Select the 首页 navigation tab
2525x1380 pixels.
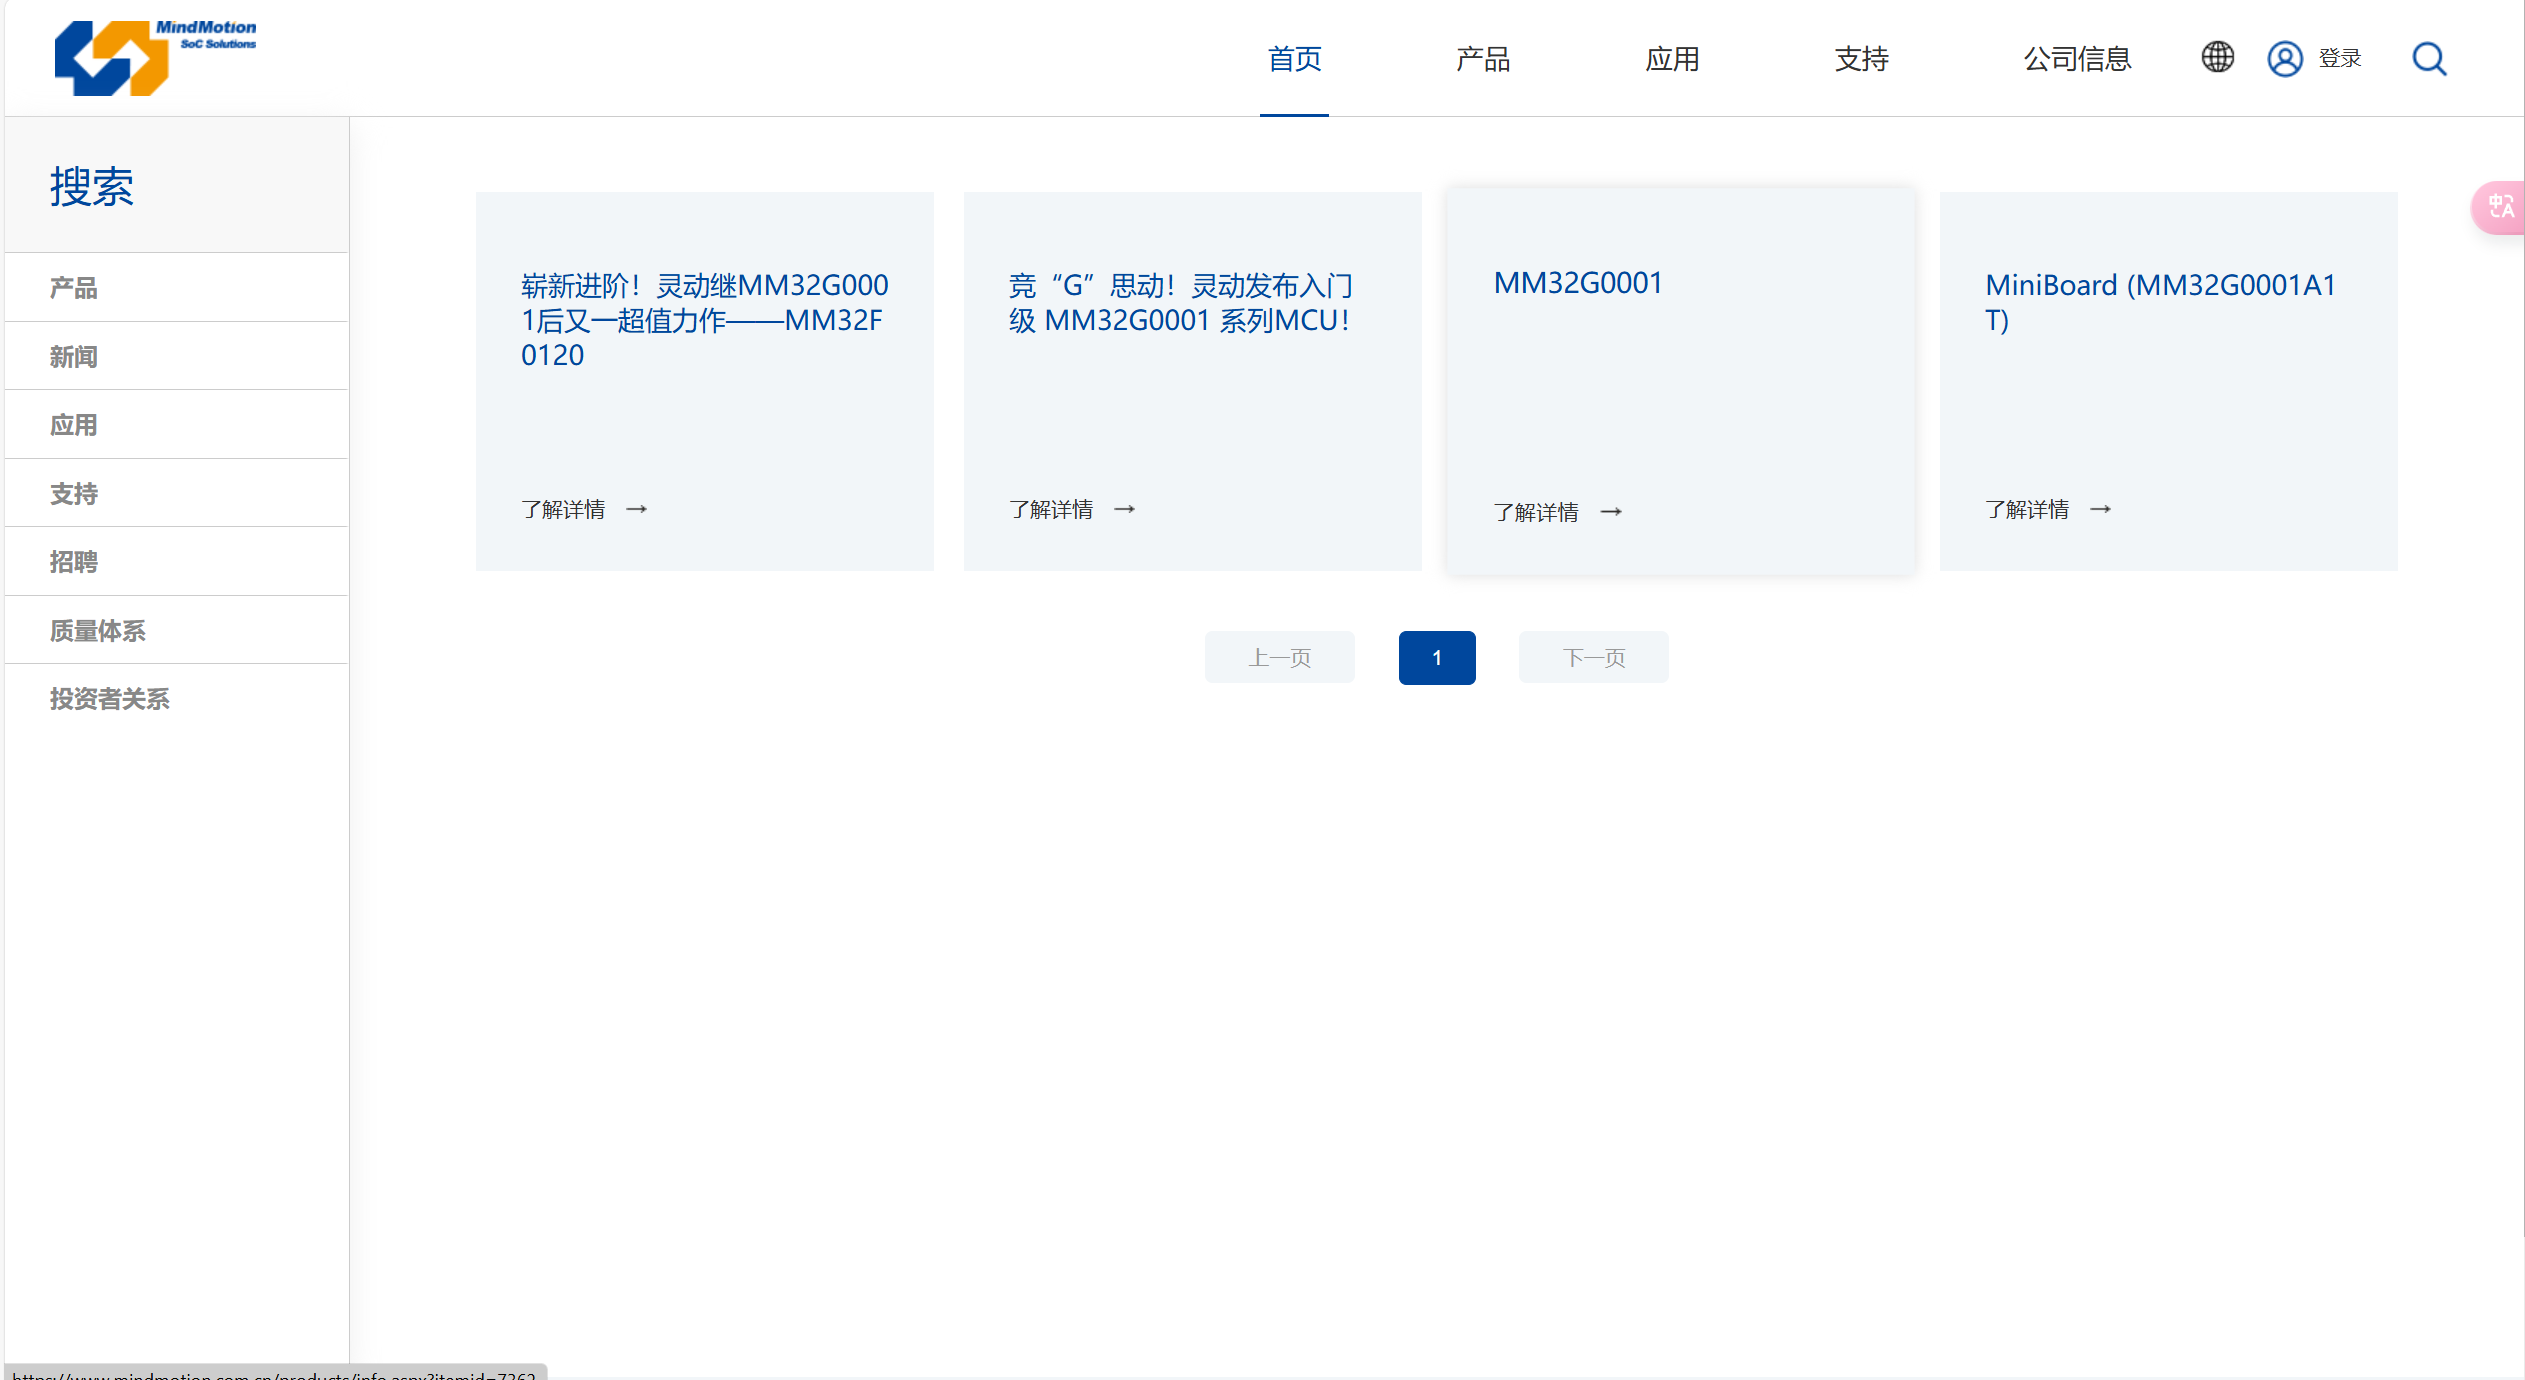pos(1294,59)
